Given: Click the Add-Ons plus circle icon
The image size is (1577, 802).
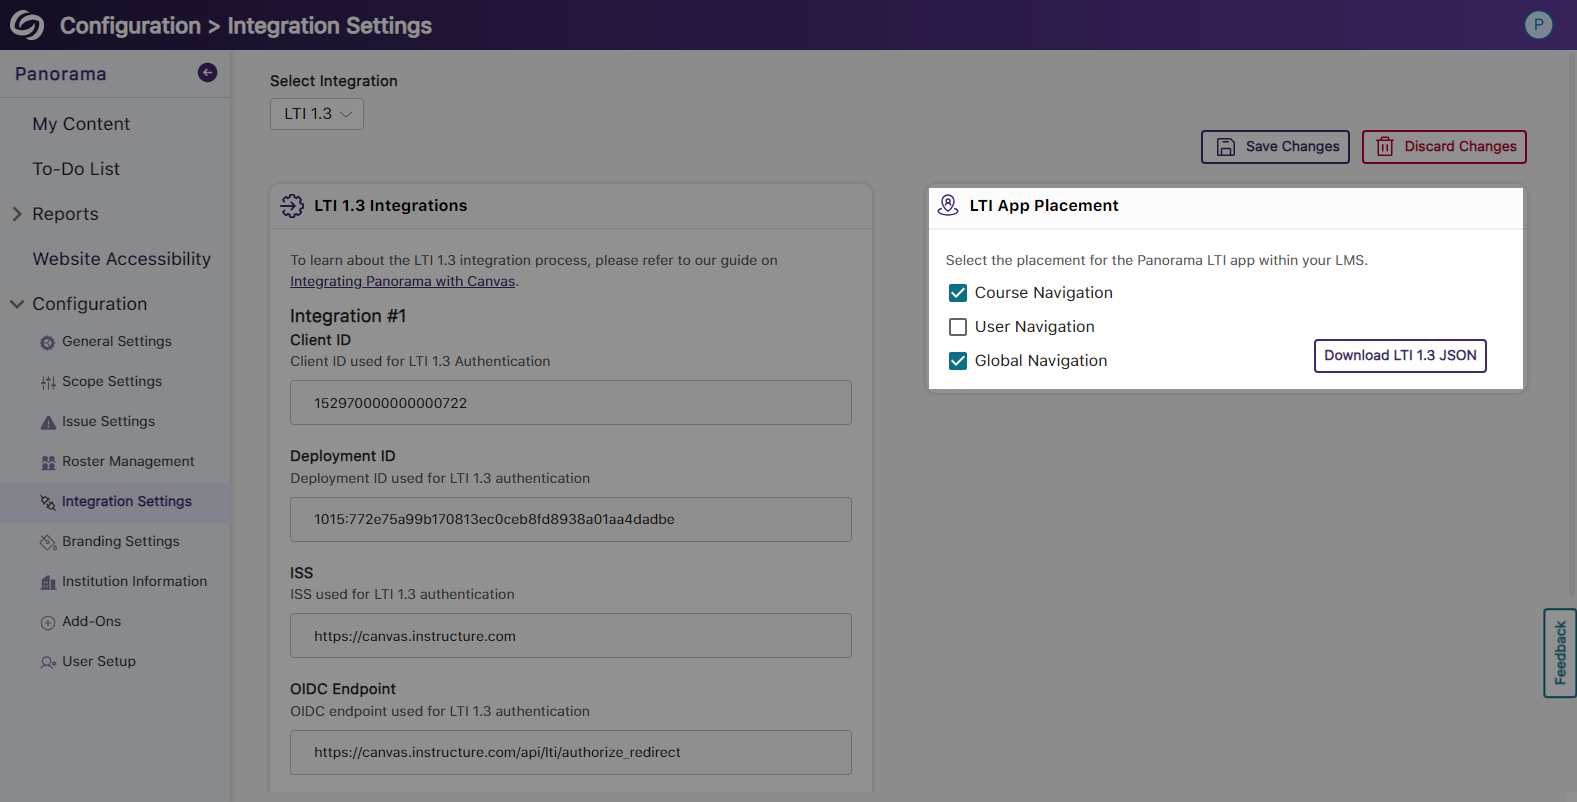Looking at the screenshot, I should pos(47,623).
